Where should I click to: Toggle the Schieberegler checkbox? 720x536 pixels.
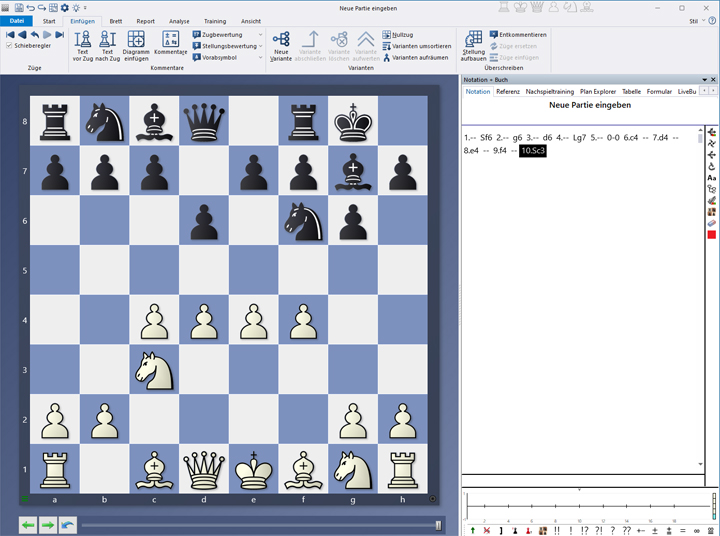(10, 45)
